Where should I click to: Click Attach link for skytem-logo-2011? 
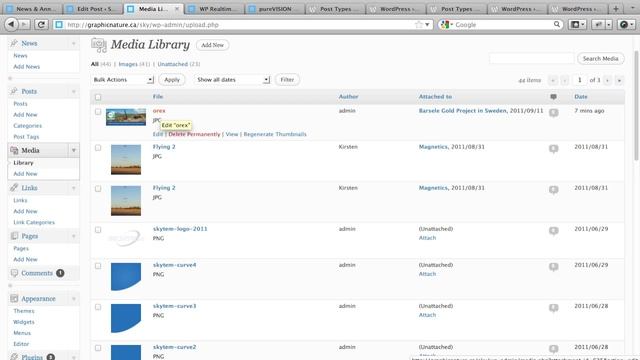427,238
